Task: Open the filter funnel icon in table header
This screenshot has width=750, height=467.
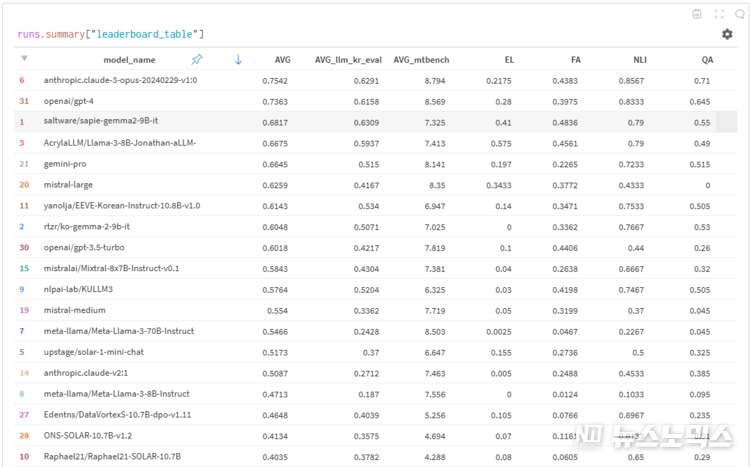Action: pos(24,59)
